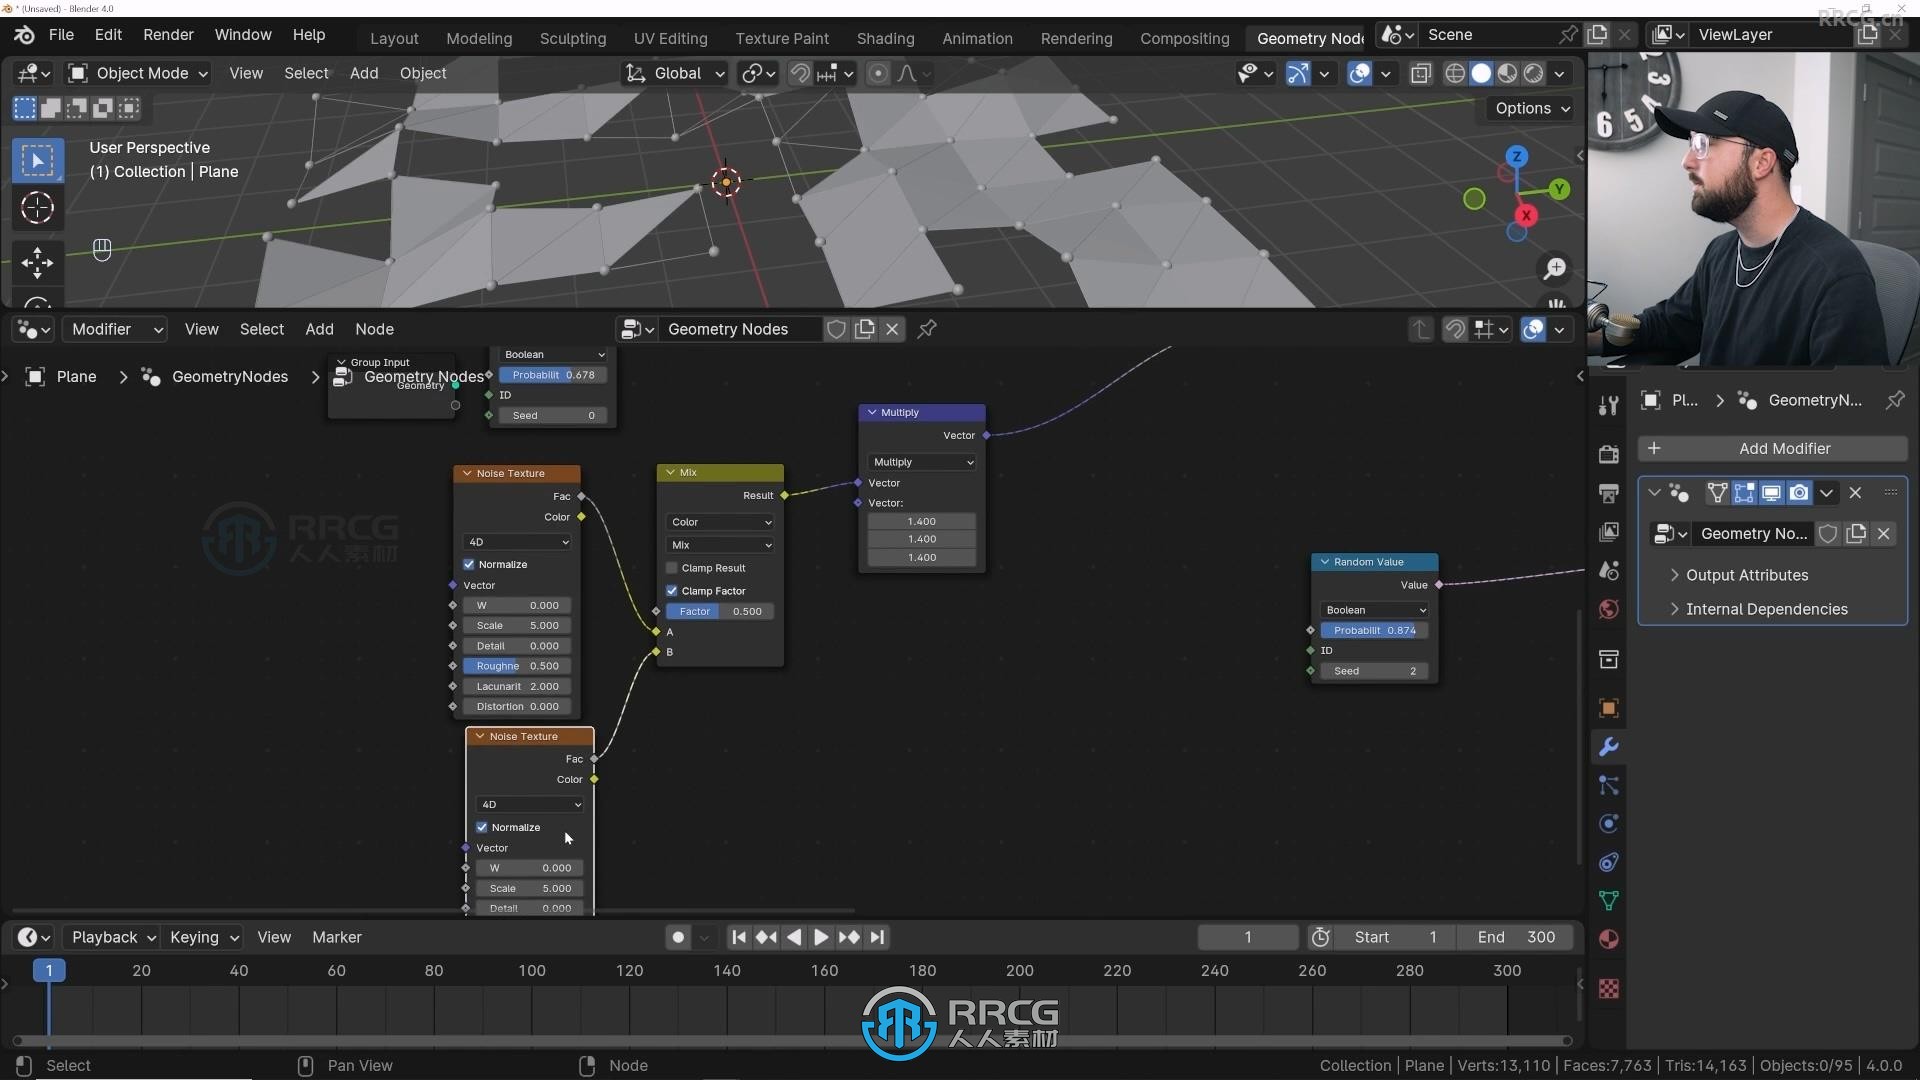Open the Render menu
Viewport: 1920px width, 1080px height.
[168, 34]
